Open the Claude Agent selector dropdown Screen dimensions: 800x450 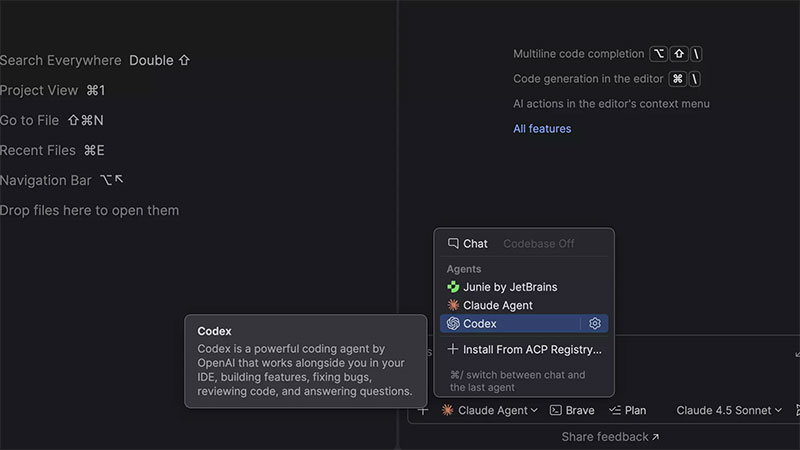[490, 410]
